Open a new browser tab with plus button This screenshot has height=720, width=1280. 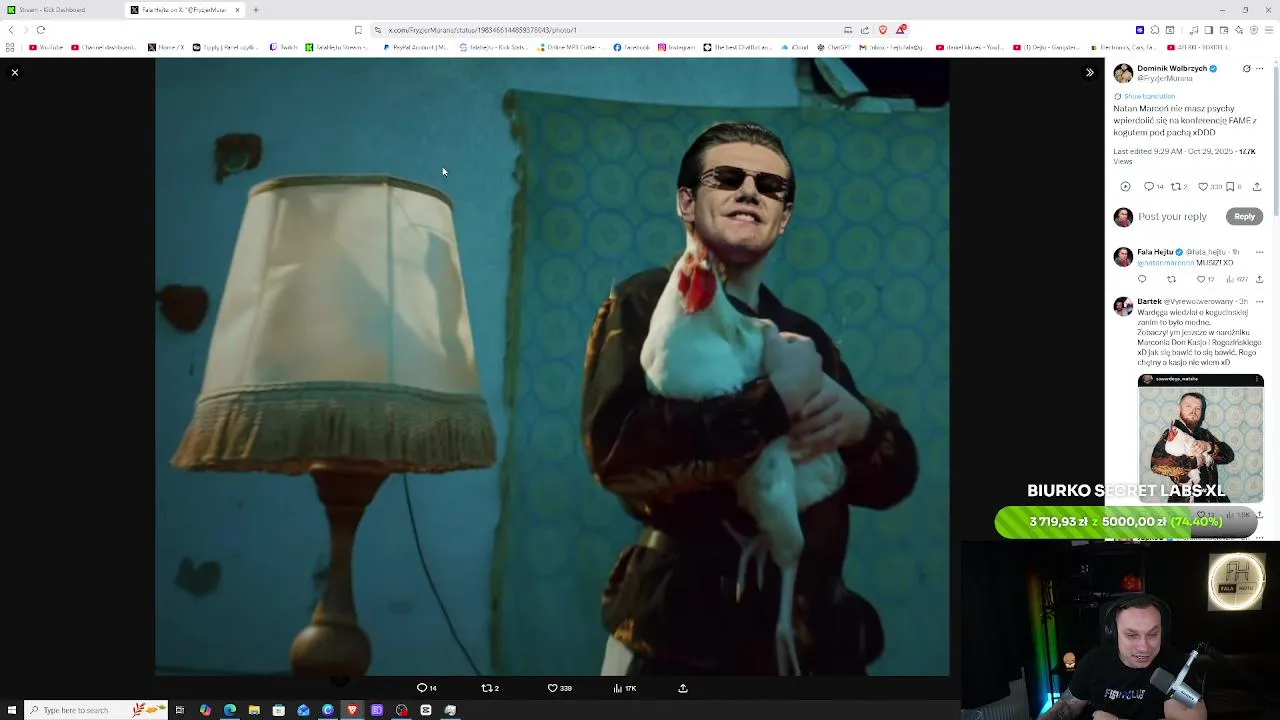coord(256,10)
